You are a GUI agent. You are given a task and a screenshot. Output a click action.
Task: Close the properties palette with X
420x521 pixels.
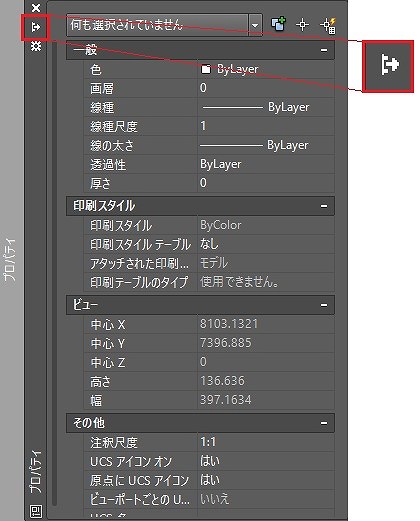coord(36,8)
